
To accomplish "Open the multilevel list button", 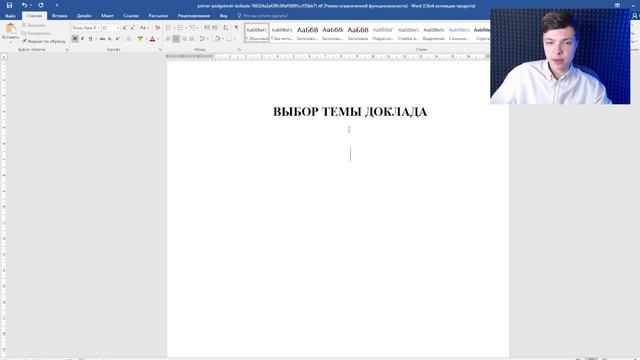I will pos(192,28).
